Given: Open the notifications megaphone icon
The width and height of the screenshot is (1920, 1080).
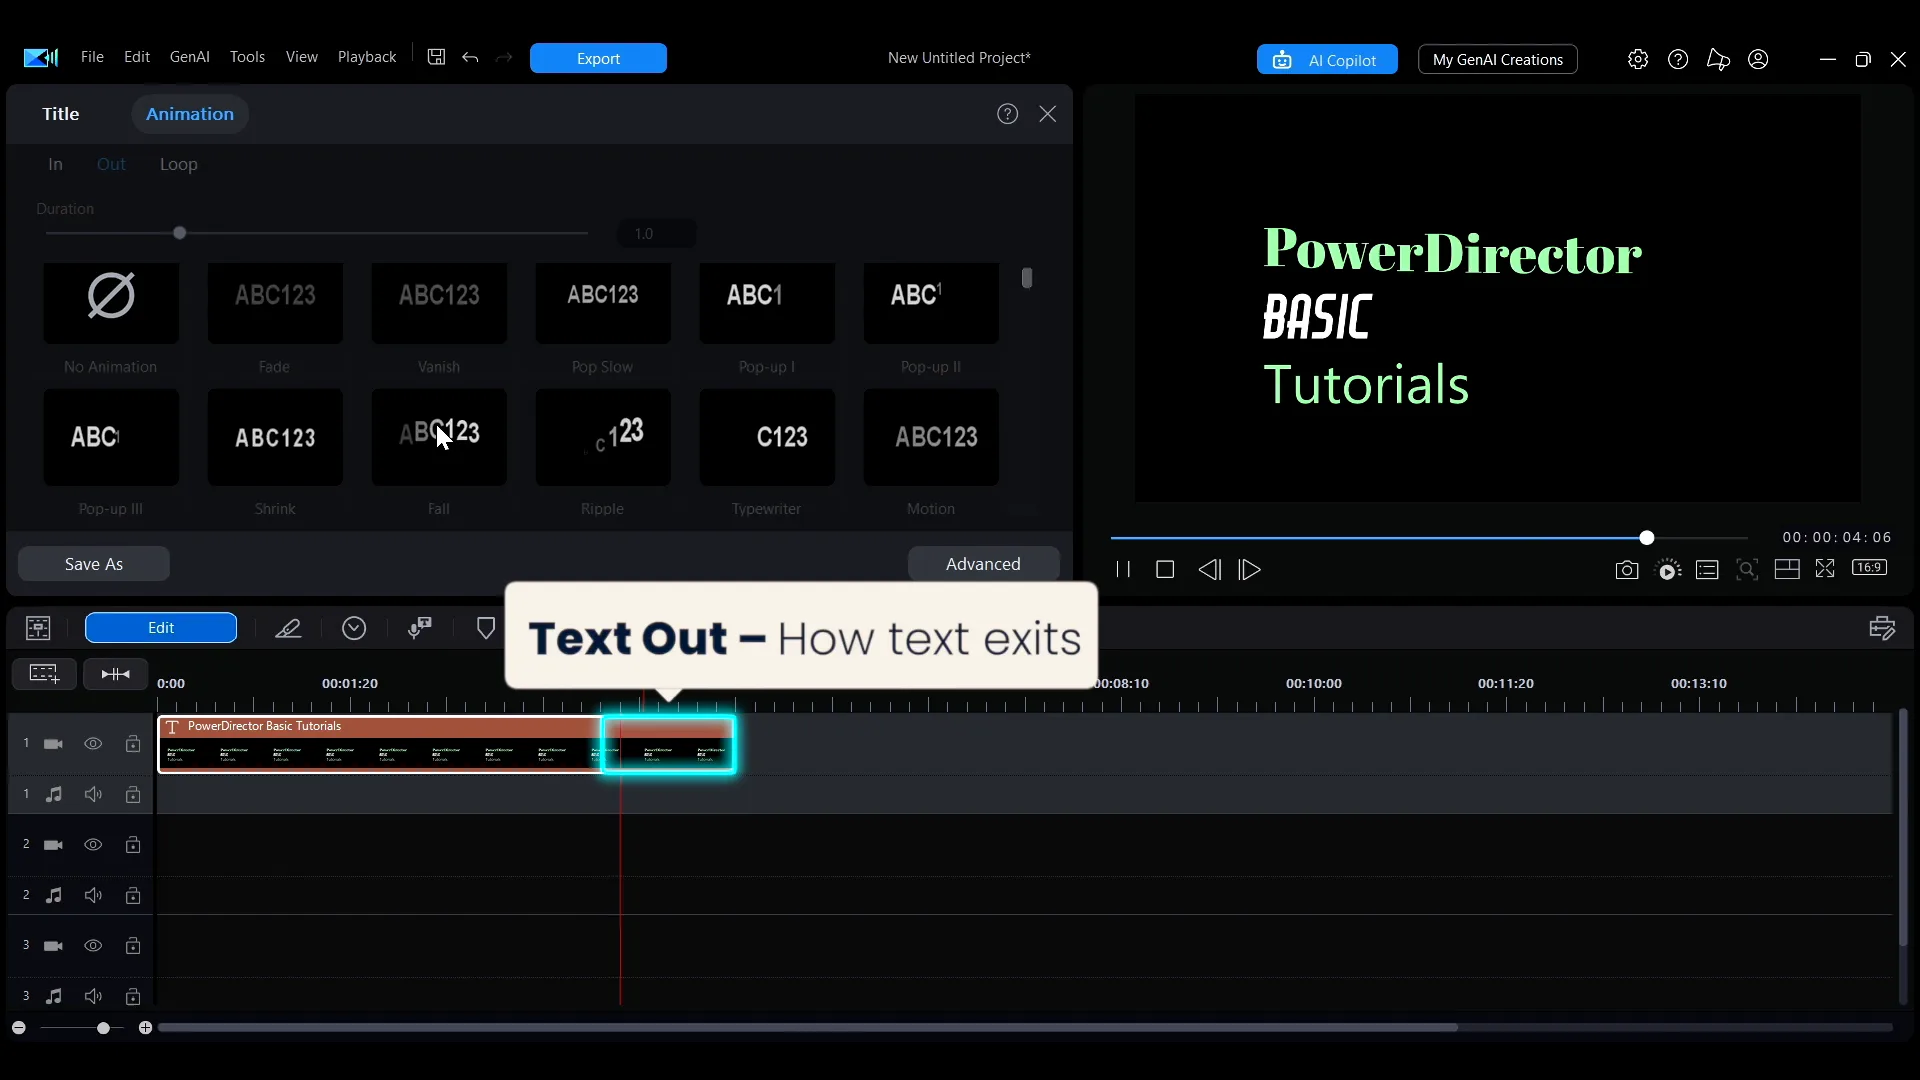Looking at the screenshot, I should point(1718,59).
